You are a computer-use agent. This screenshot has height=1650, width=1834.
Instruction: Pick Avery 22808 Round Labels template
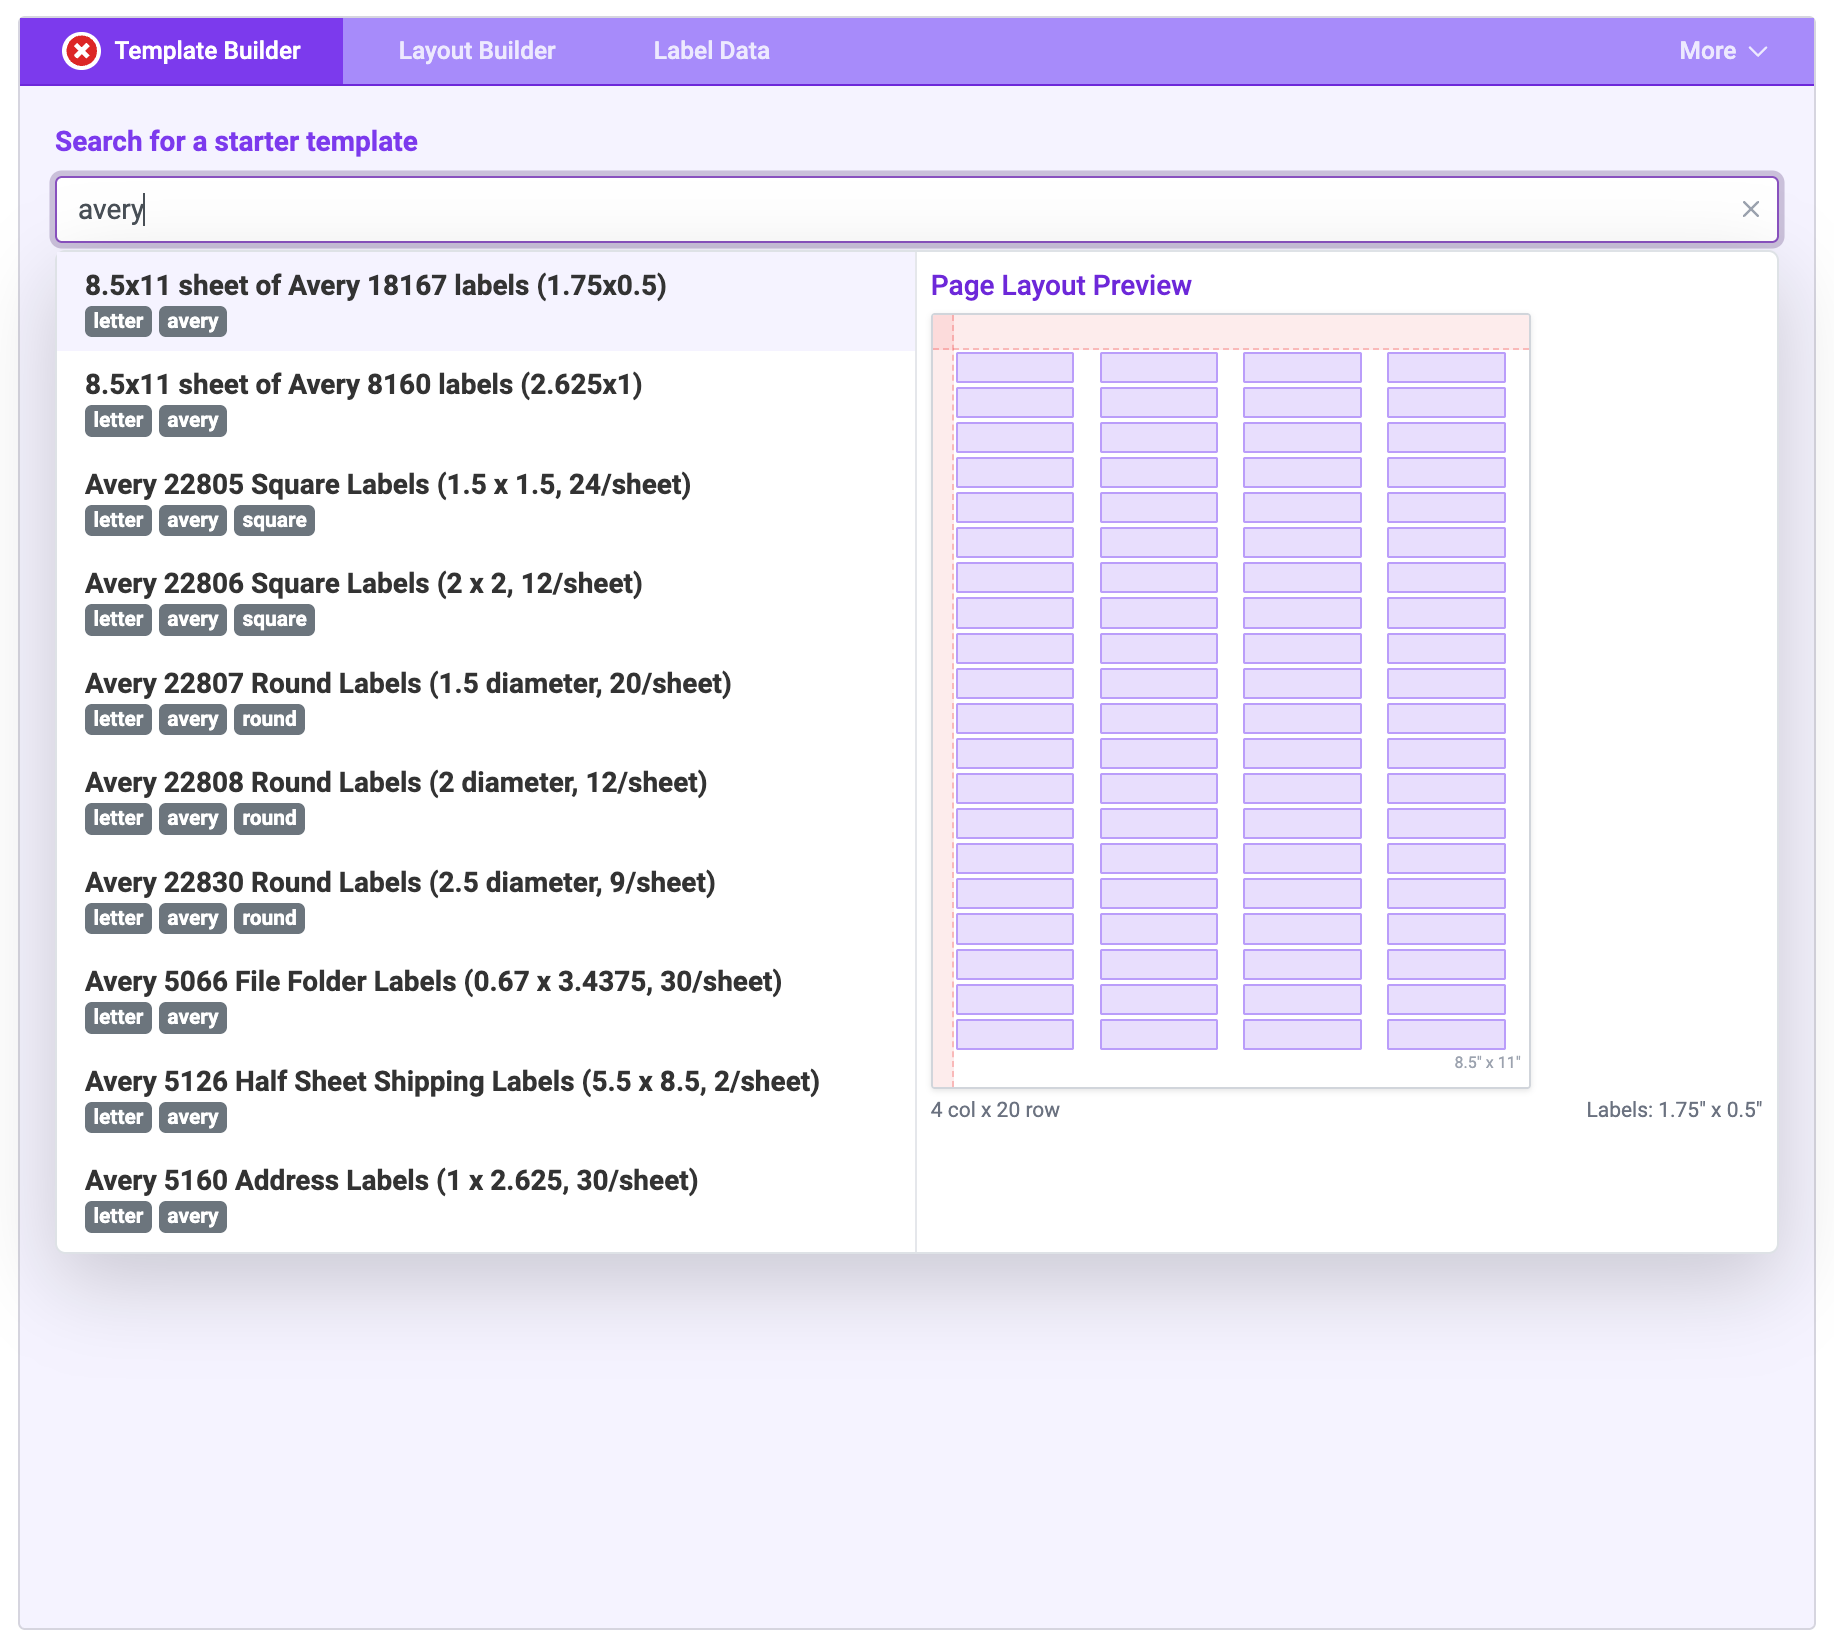[x=486, y=798]
